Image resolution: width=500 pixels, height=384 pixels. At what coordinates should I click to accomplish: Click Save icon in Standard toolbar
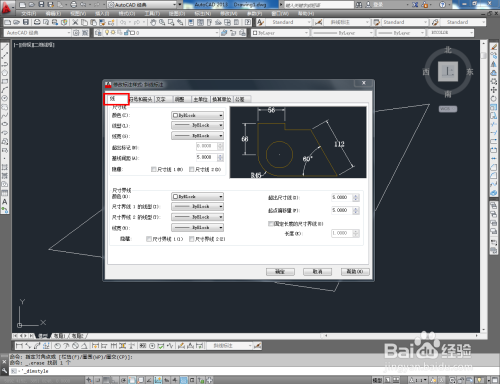(26, 22)
